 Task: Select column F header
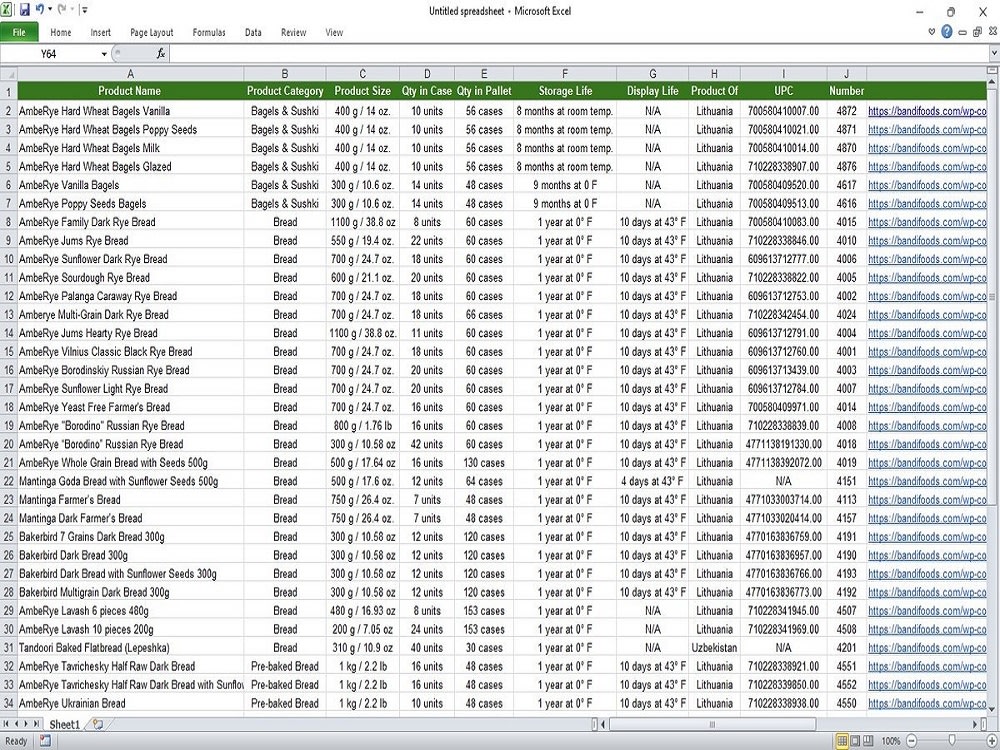564,74
